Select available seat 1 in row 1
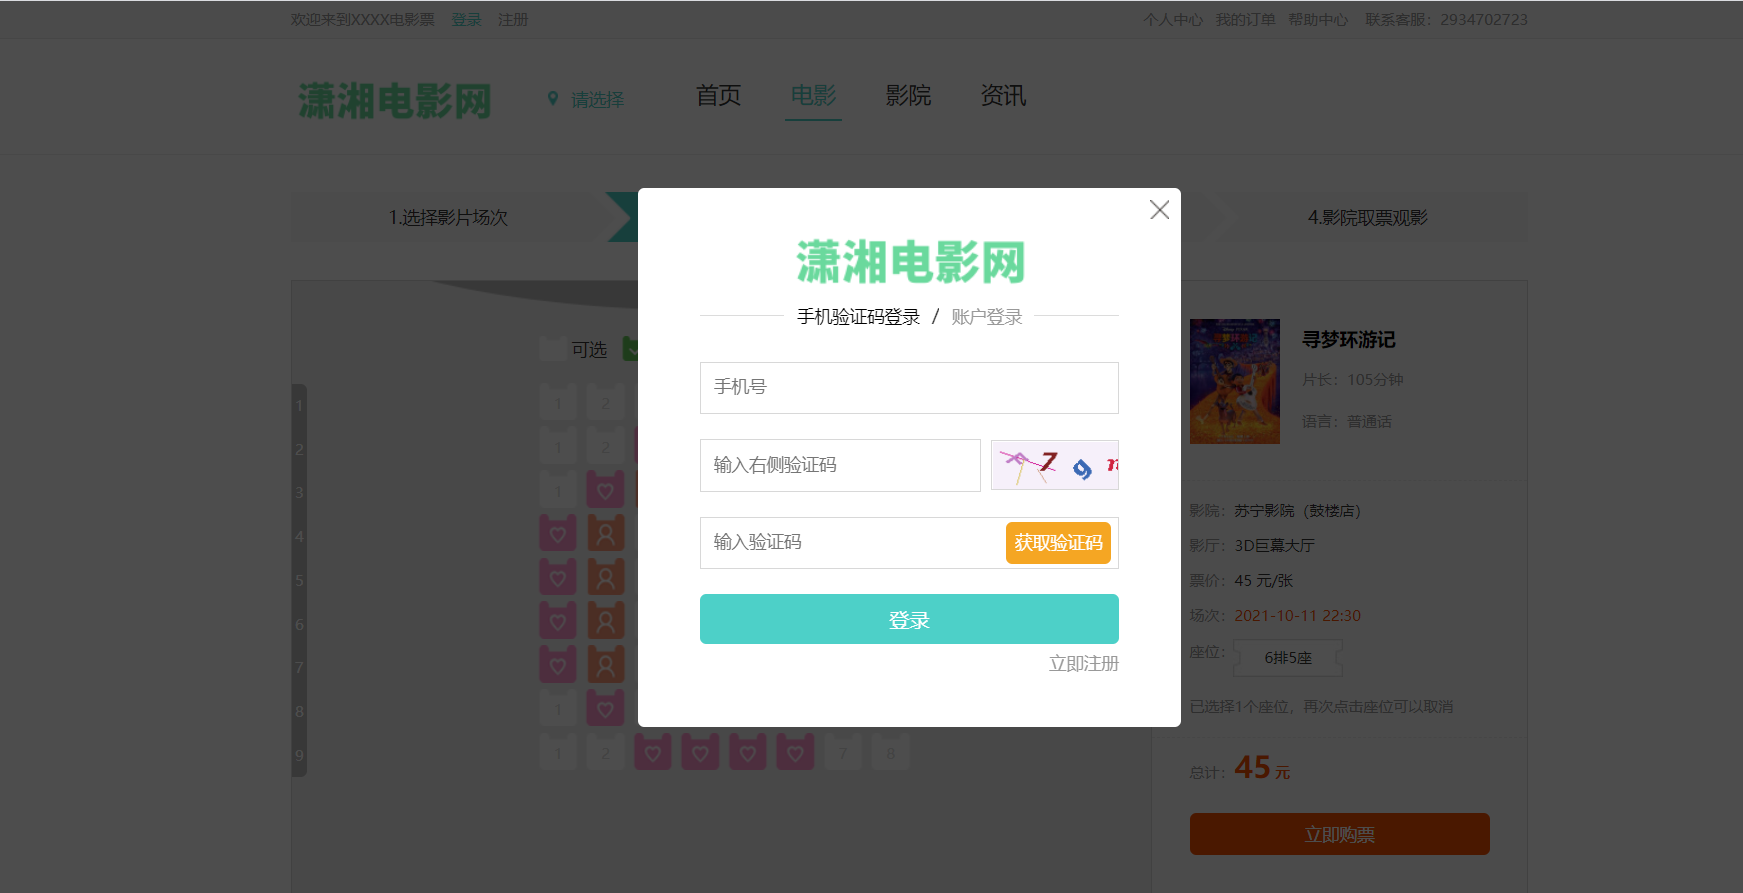 tap(558, 403)
